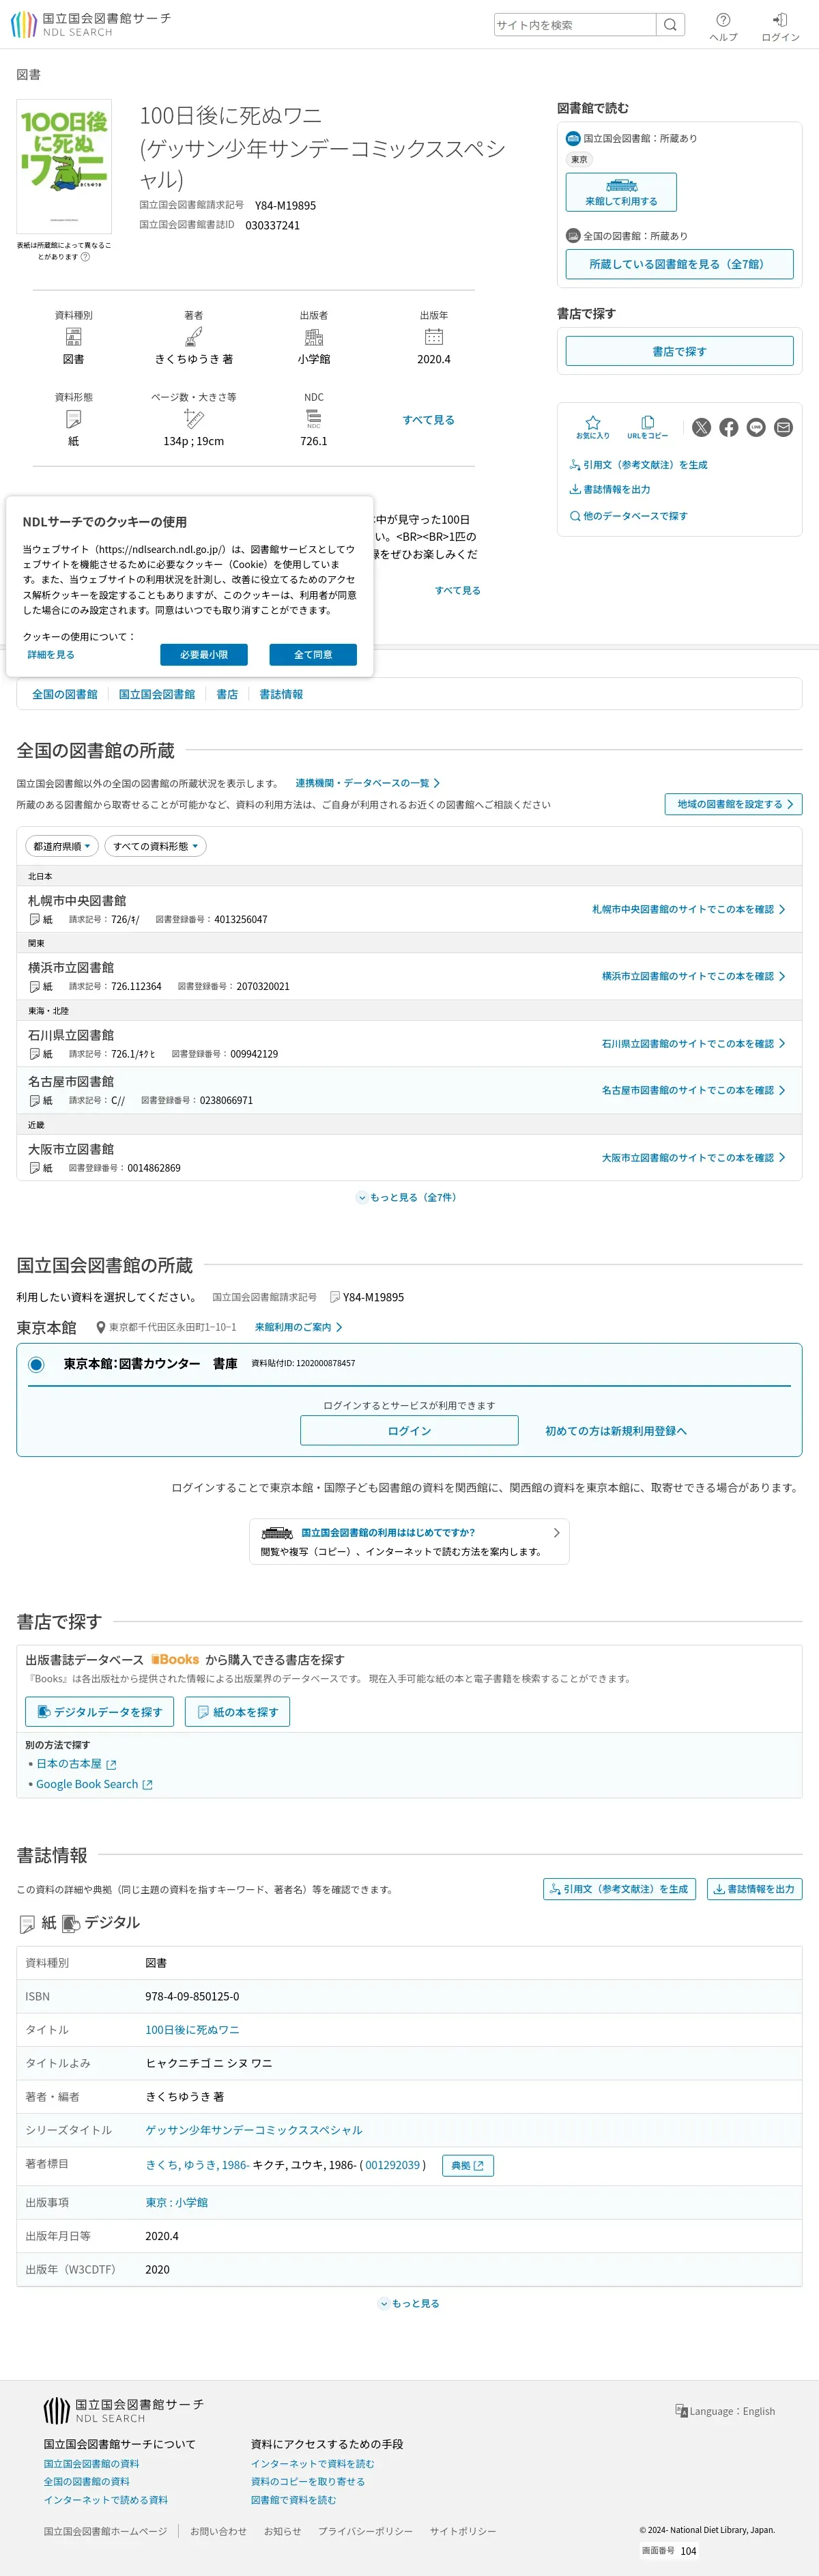Click the ruler icon above 134p ; 19cm
The width and height of the screenshot is (819, 2576).
pos(194,419)
